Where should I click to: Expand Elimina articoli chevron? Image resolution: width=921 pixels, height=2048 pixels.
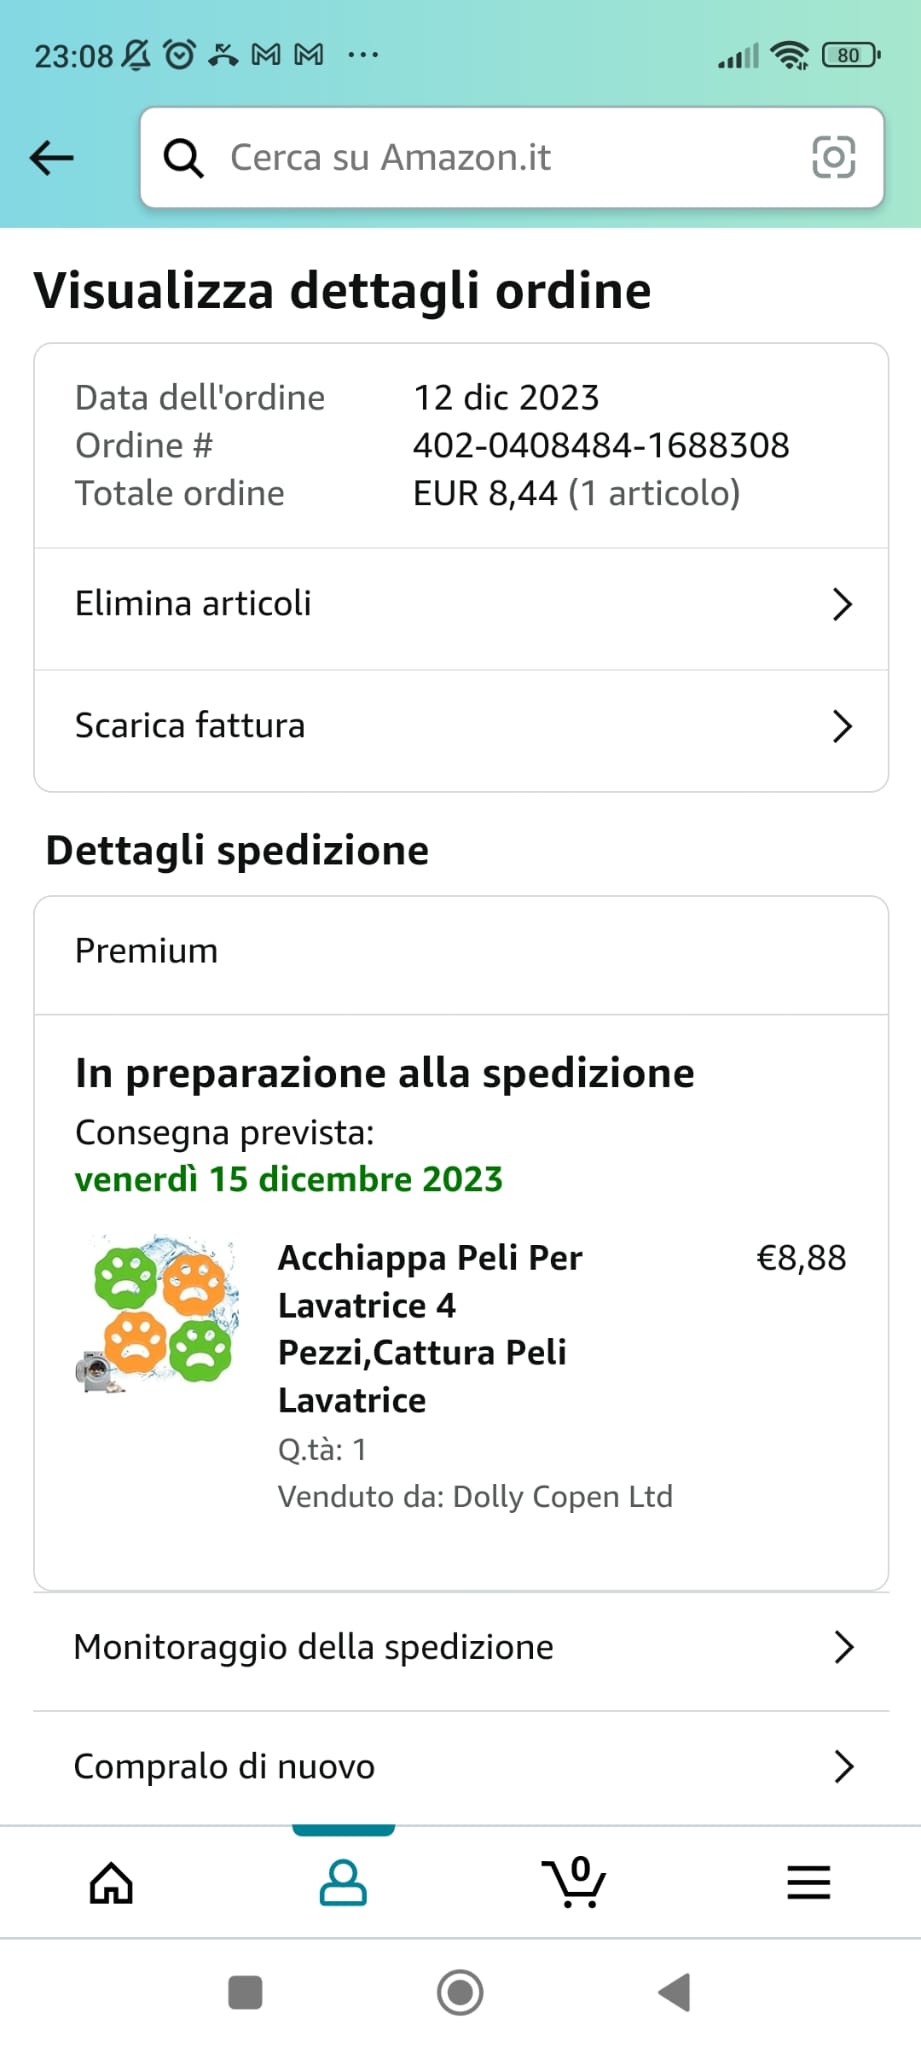pos(842,604)
